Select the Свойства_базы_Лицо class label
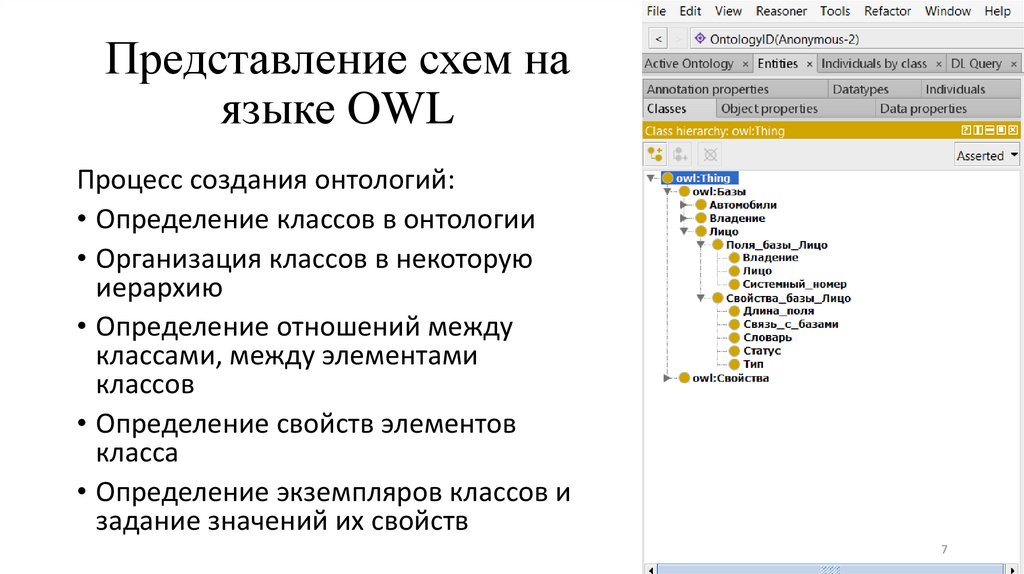Screen dimensions: 1024x574 point(788,298)
